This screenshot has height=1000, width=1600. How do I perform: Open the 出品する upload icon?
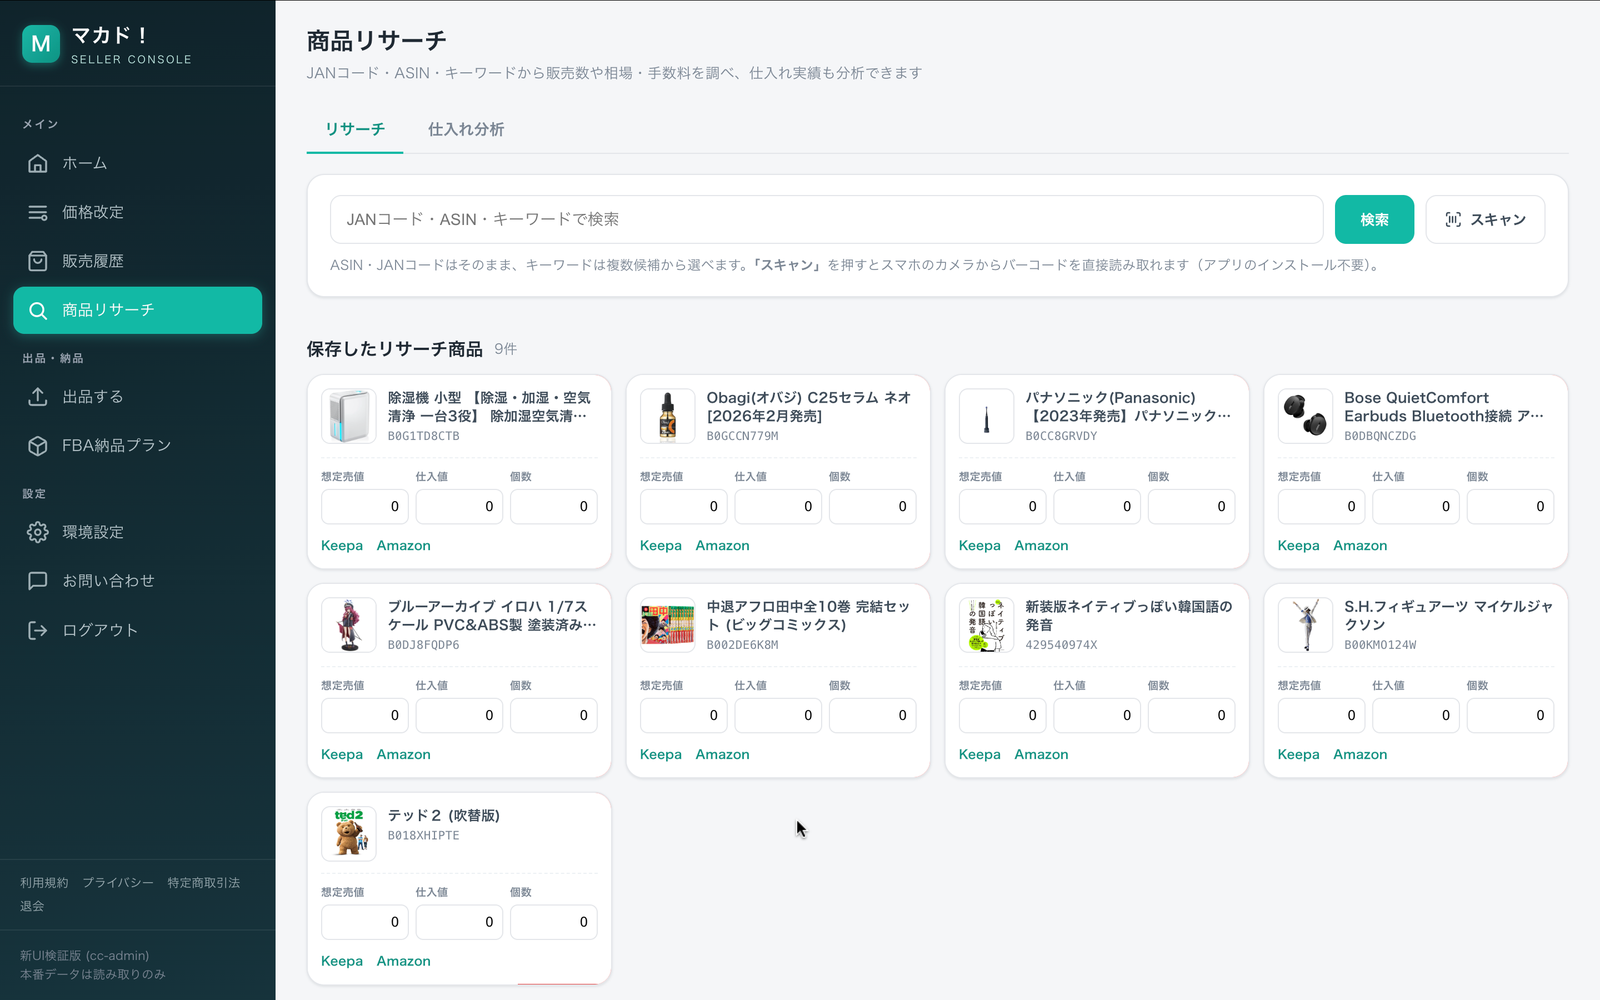(x=38, y=397)
